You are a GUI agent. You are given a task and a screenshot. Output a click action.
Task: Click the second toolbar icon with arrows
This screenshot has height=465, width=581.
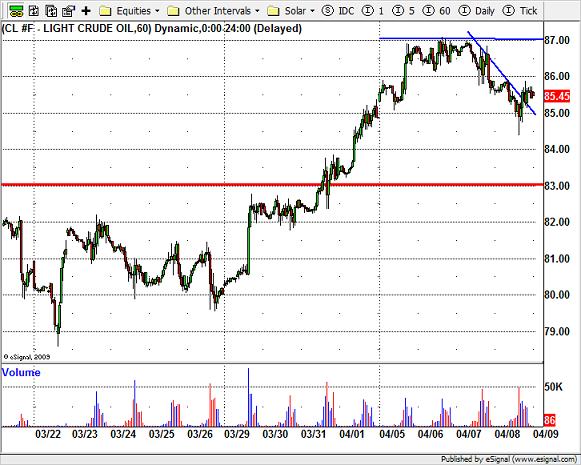34,11
